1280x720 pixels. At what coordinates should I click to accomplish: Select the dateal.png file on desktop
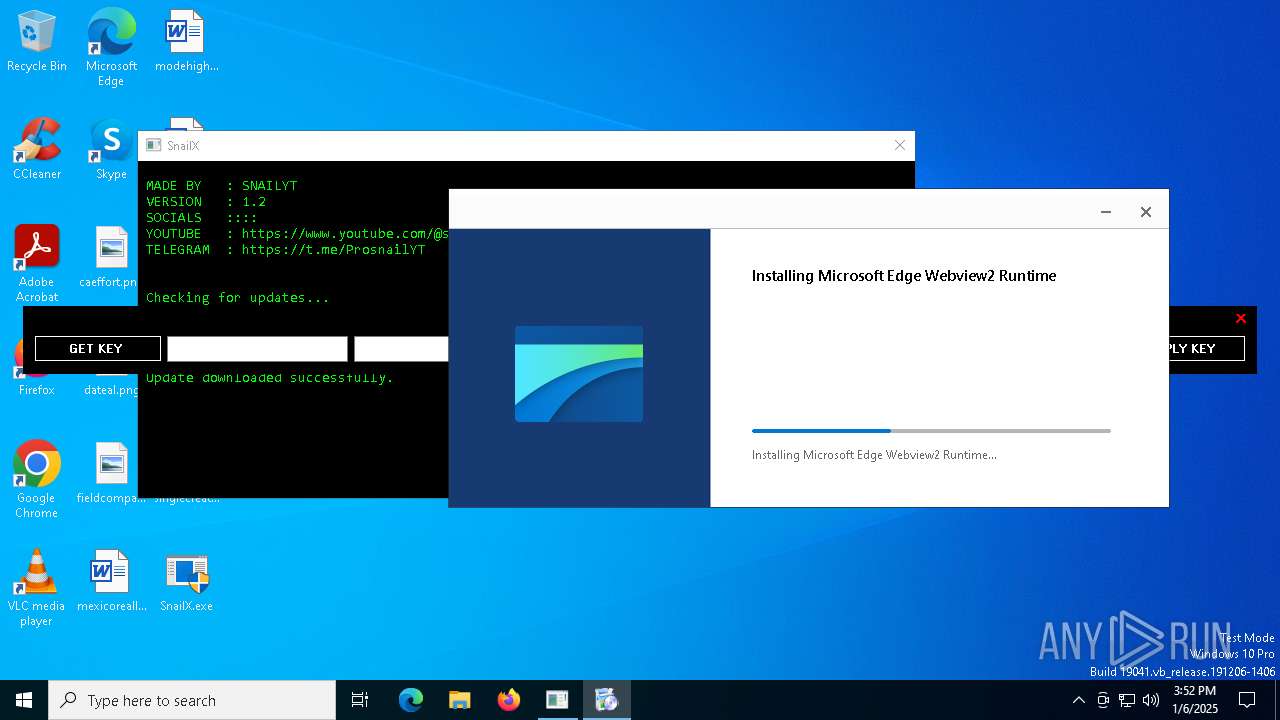tap(111, 389)
